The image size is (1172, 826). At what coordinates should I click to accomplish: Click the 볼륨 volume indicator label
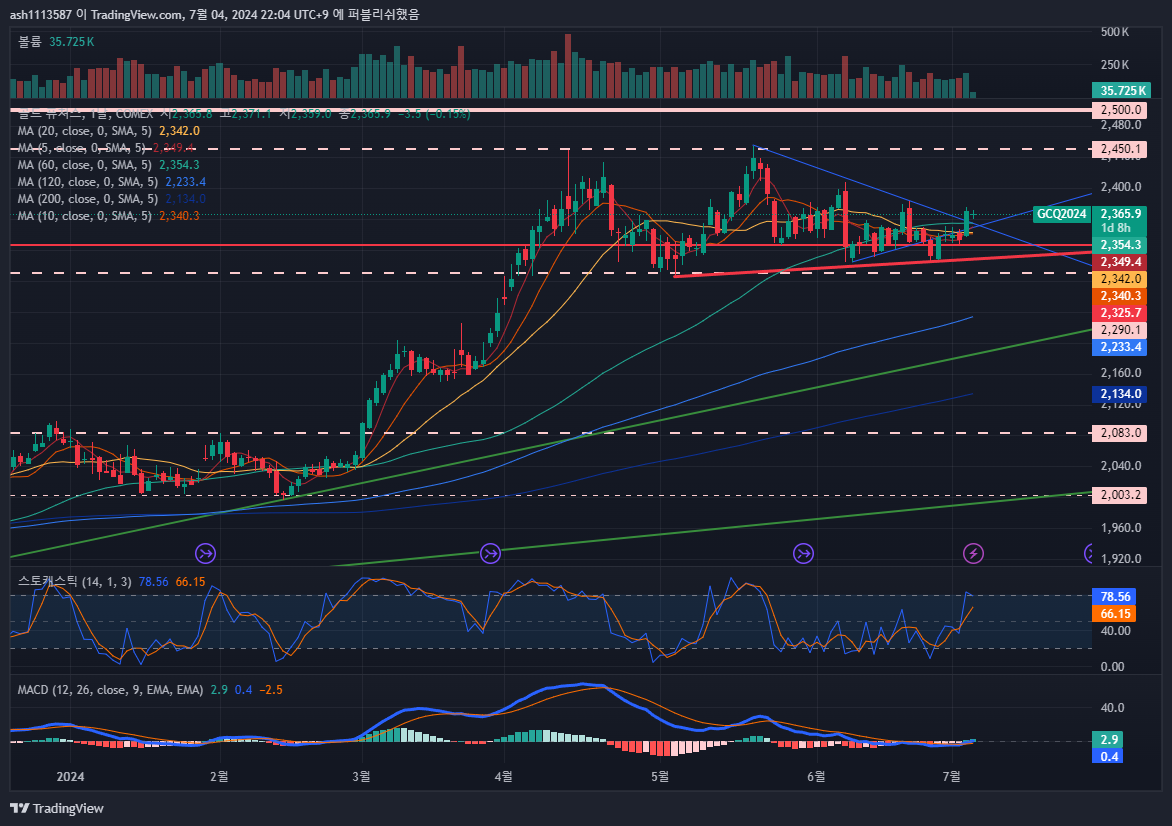point(30,42)
